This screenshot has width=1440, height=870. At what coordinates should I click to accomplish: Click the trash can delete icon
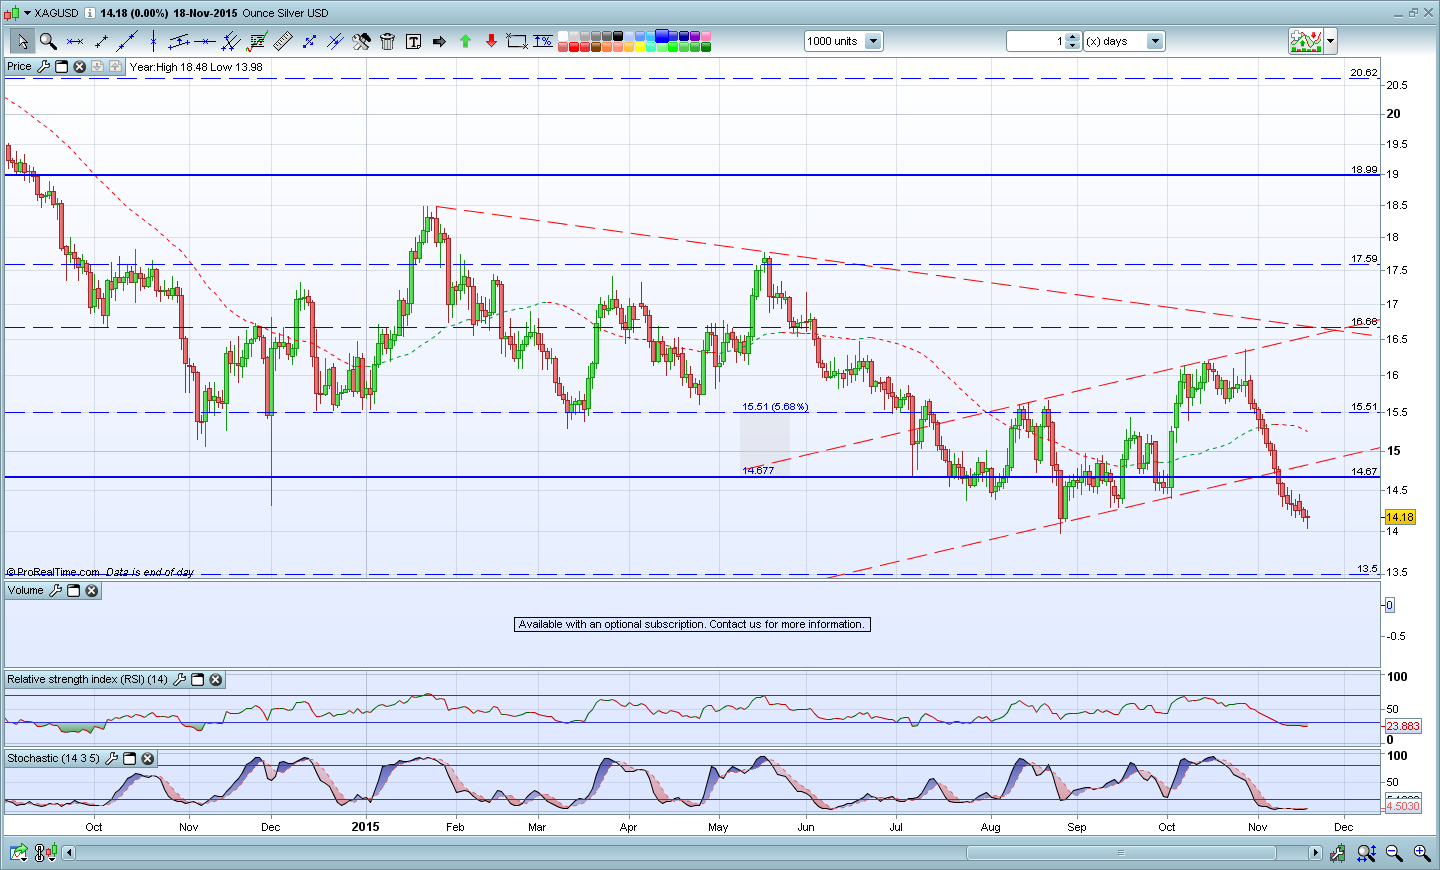tap(387, 41)
